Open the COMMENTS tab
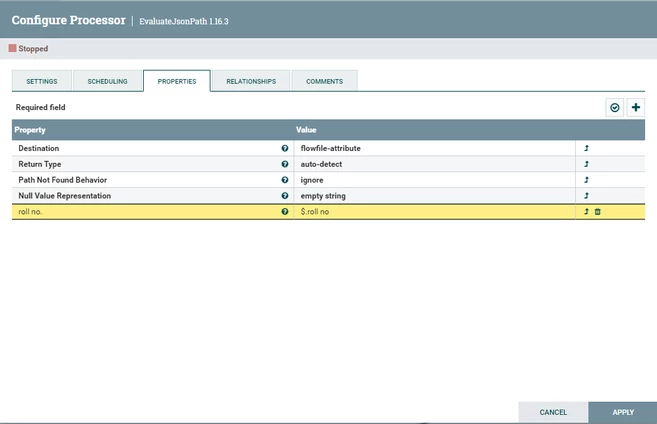The image size is (657, 424). click(x=324, y=81)
